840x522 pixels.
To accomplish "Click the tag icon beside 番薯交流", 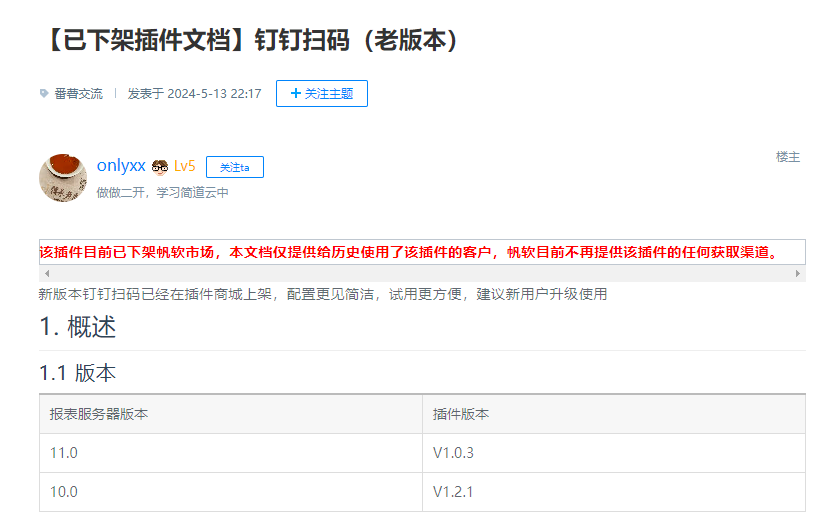I will pyautogui.click(x=44, y=93).
